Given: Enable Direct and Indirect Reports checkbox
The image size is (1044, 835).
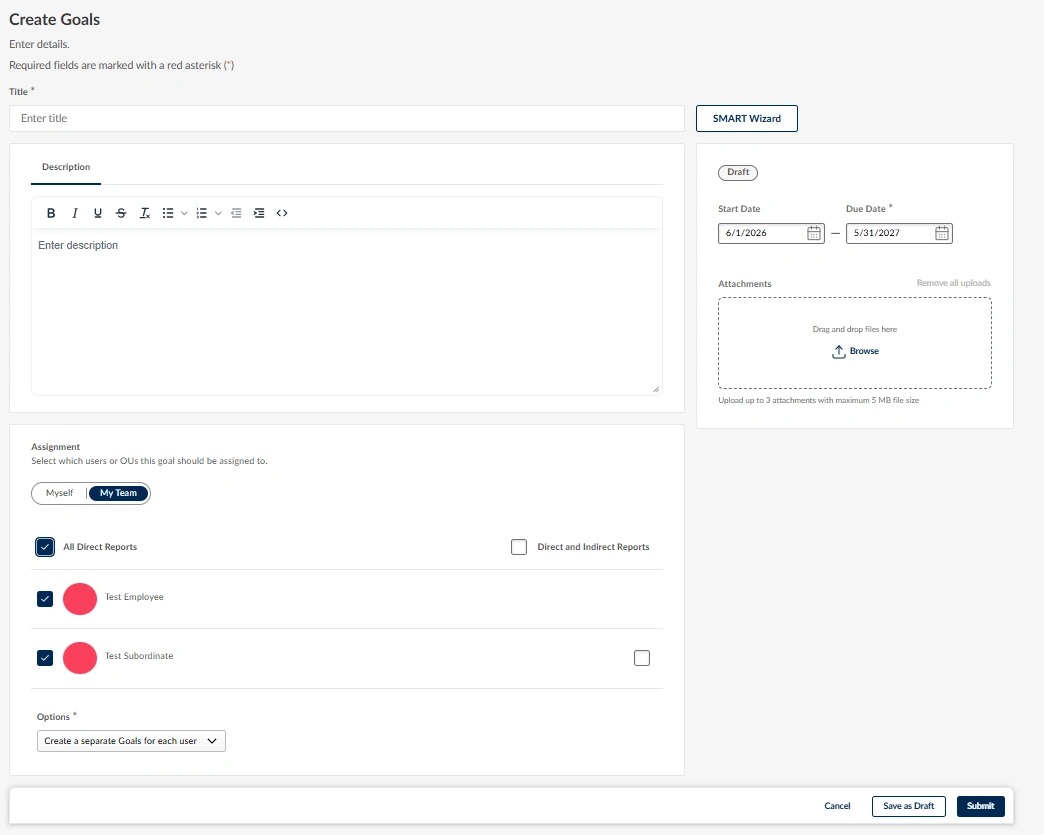Looking at the screenshot, I should click(x=519, y=547).
